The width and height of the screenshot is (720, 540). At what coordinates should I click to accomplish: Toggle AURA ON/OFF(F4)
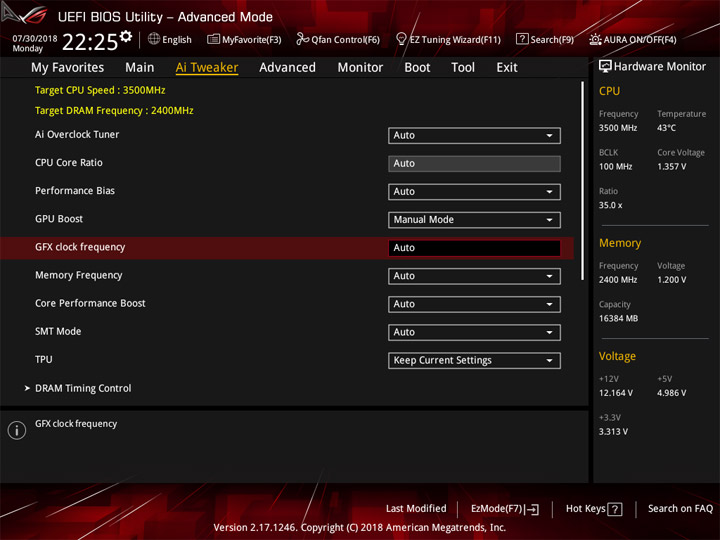tap(633, 39)
